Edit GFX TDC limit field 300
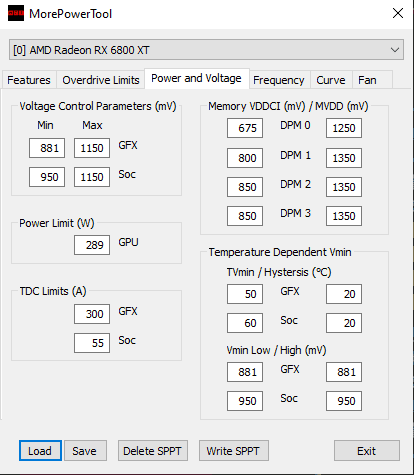Image resolution: width=414 pixels, height=475 pixels. pos(92,314)
